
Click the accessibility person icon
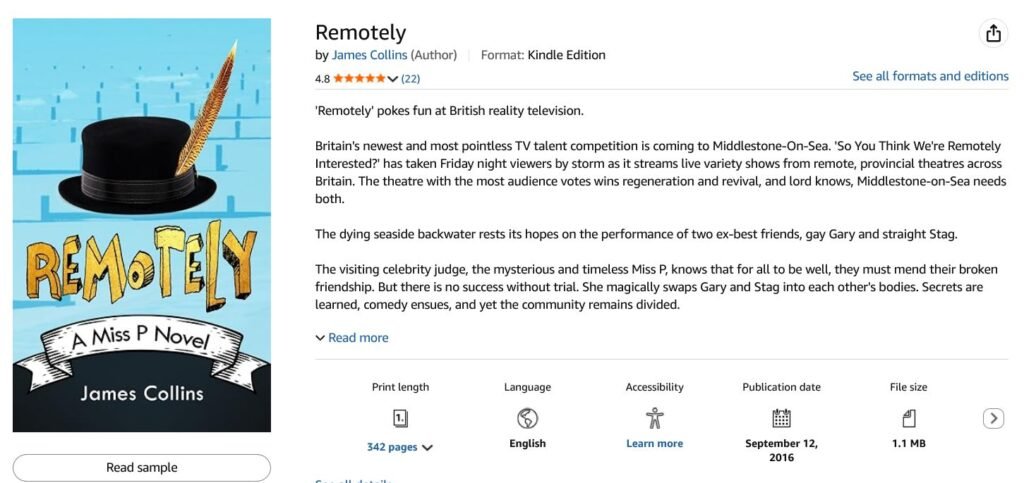click(x=654, y=418)
